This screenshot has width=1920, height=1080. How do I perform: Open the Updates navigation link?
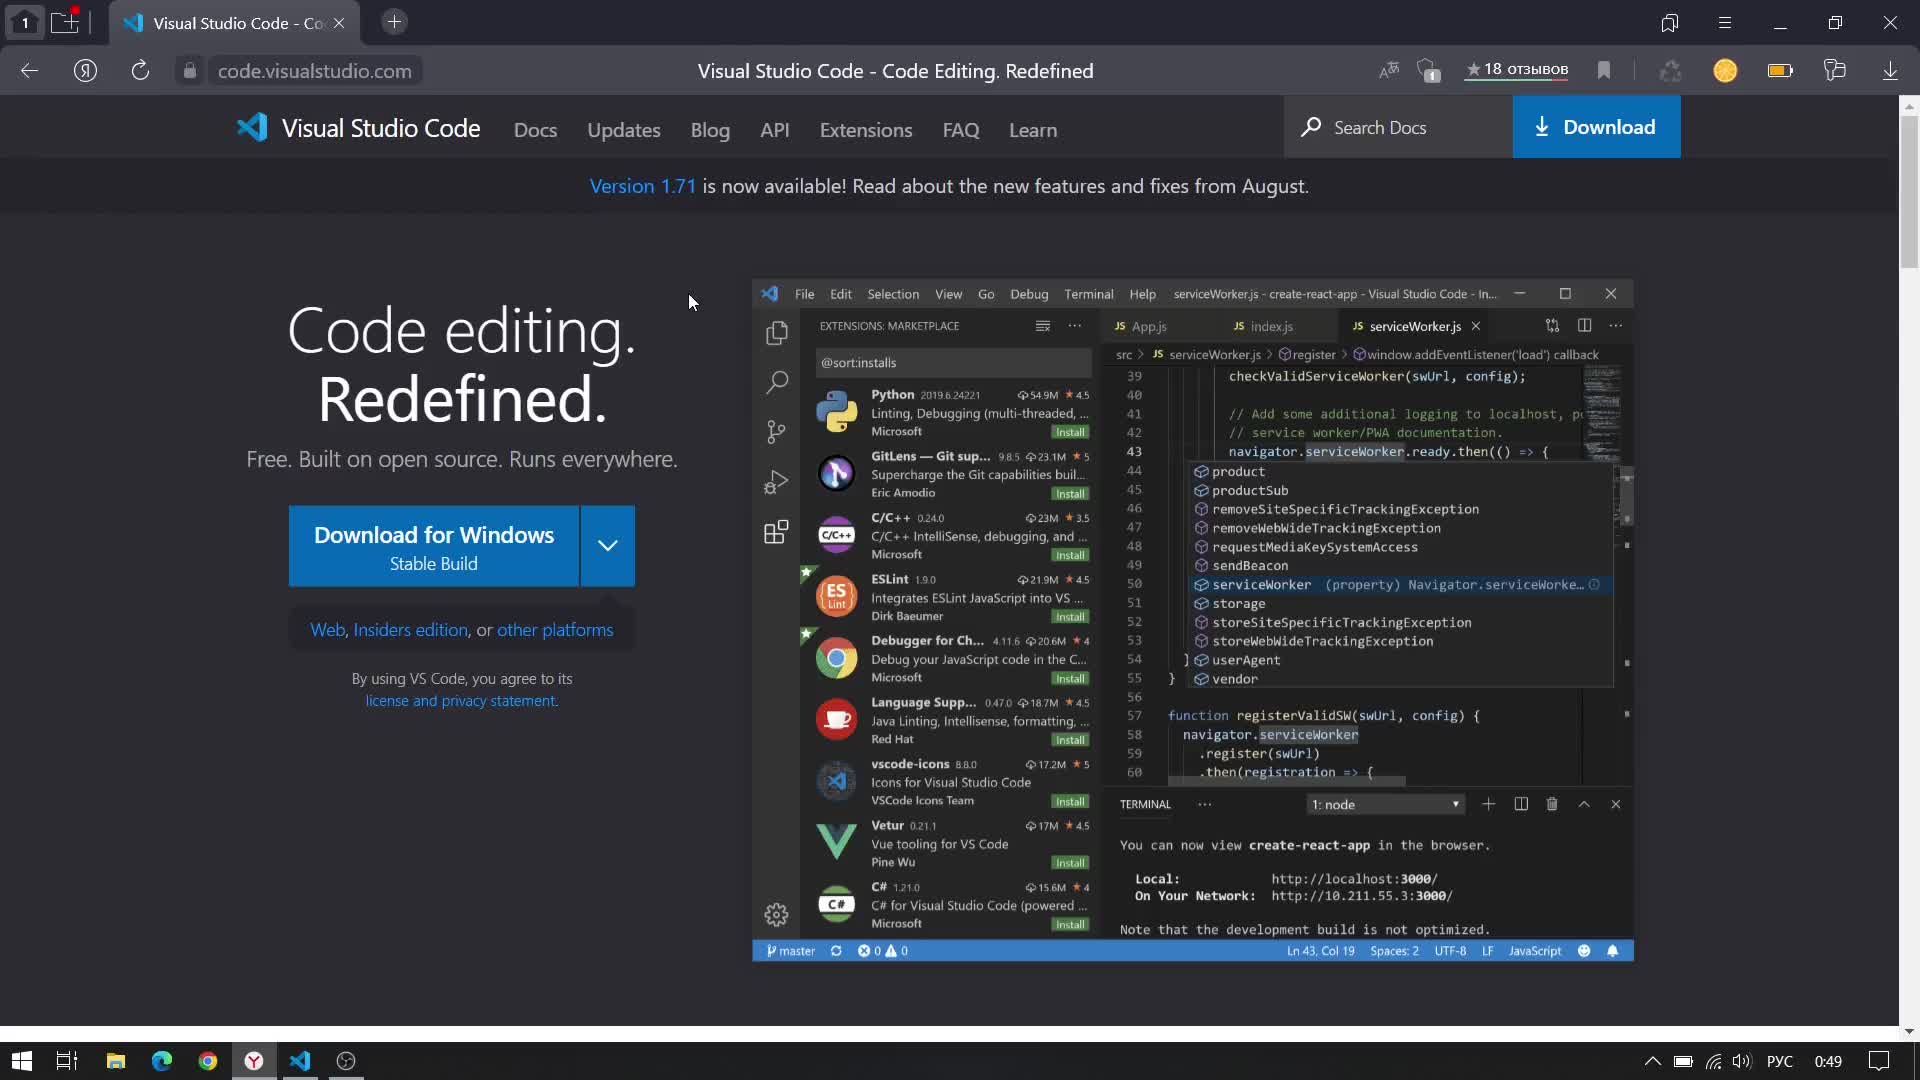[624, 130]
